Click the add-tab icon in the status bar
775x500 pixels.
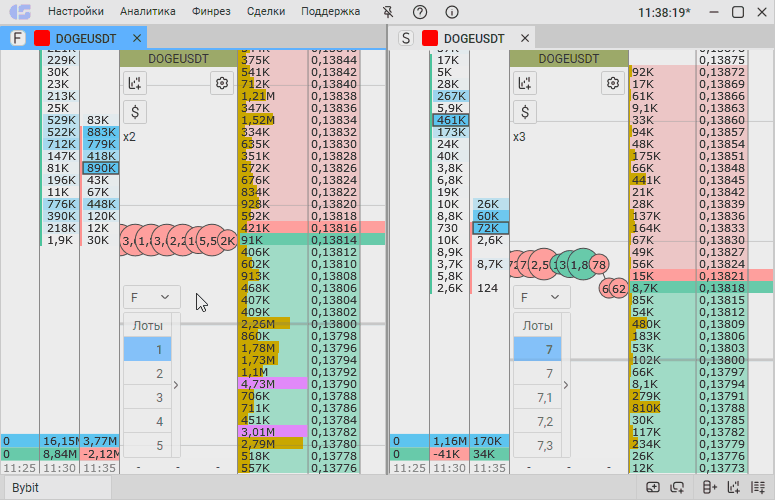tap(677, 488)
